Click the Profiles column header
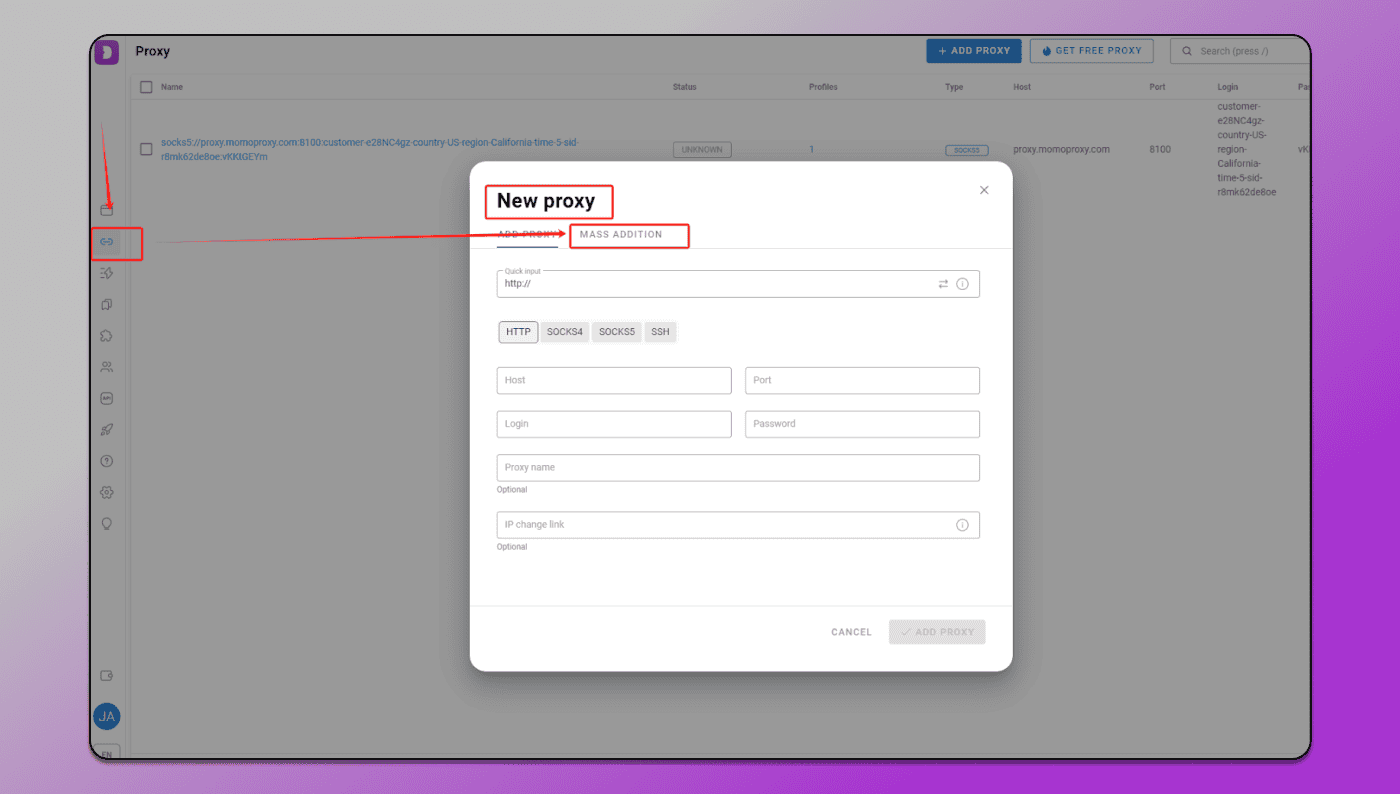The width and height of the screenshot is (1400, 794). (x=823, y=87)
